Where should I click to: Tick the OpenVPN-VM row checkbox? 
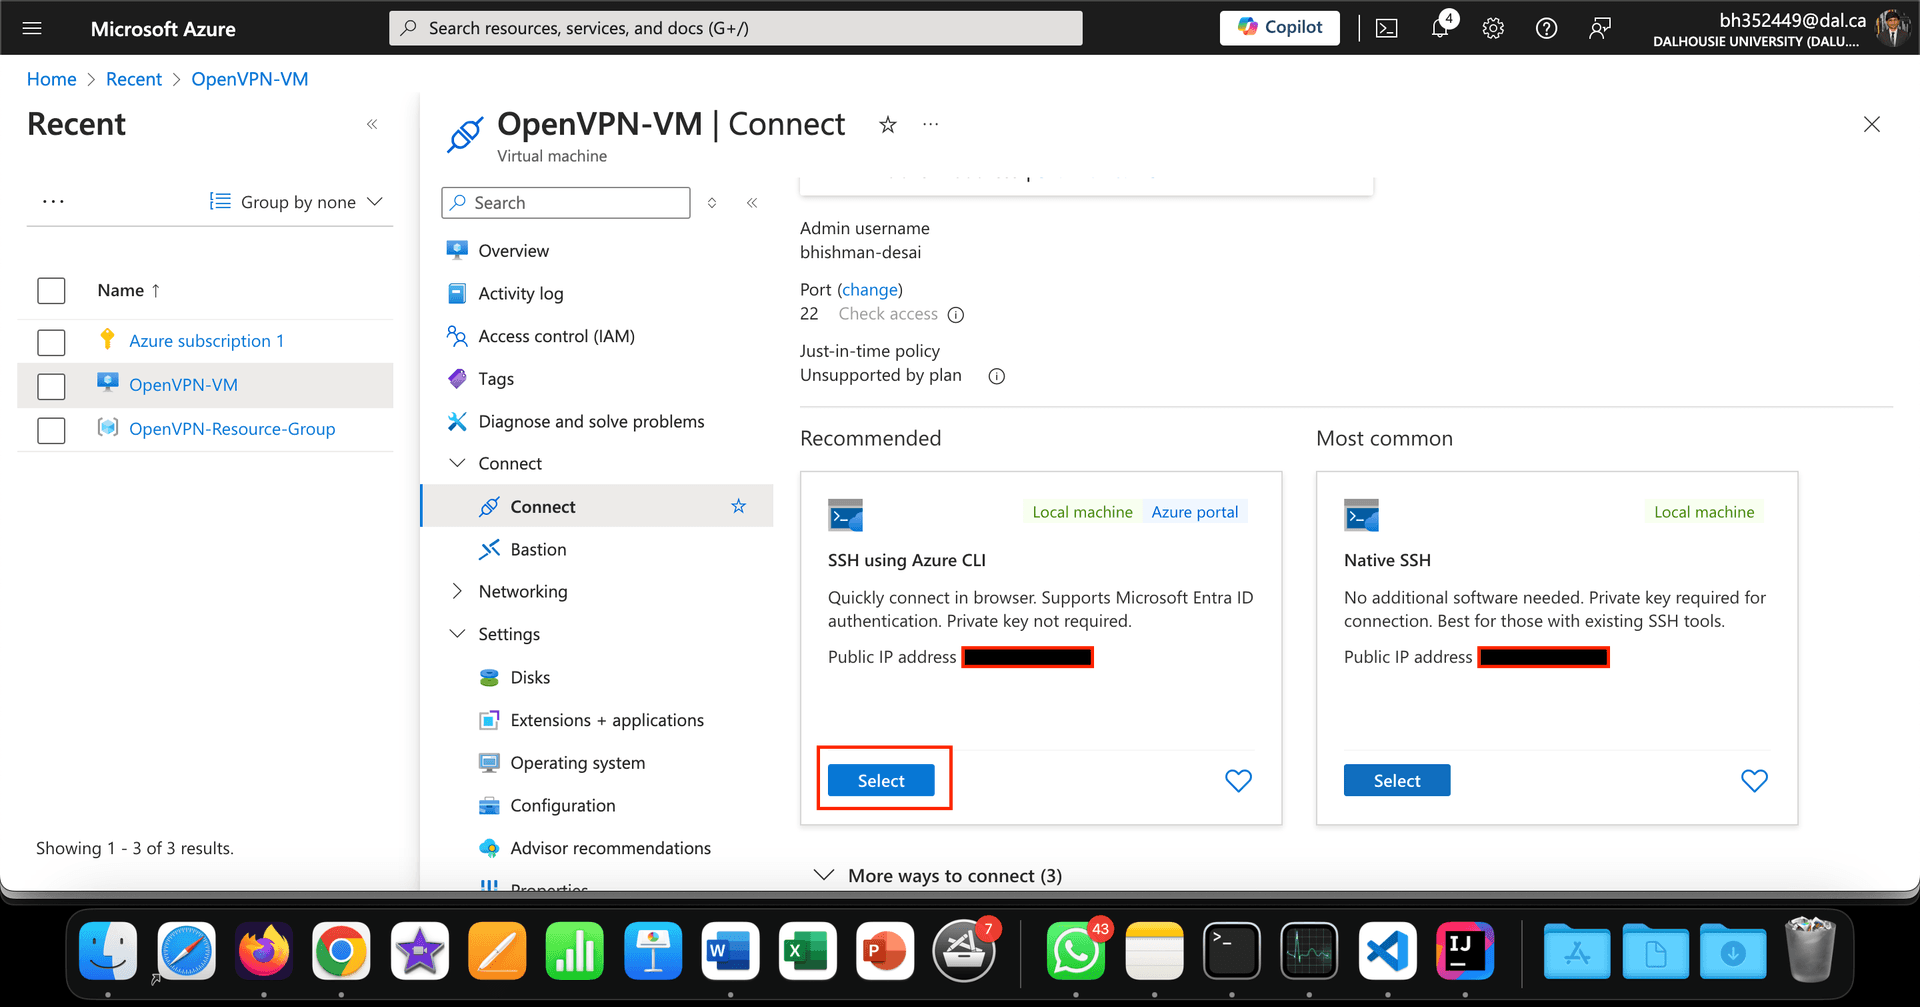tap(51, 386)
